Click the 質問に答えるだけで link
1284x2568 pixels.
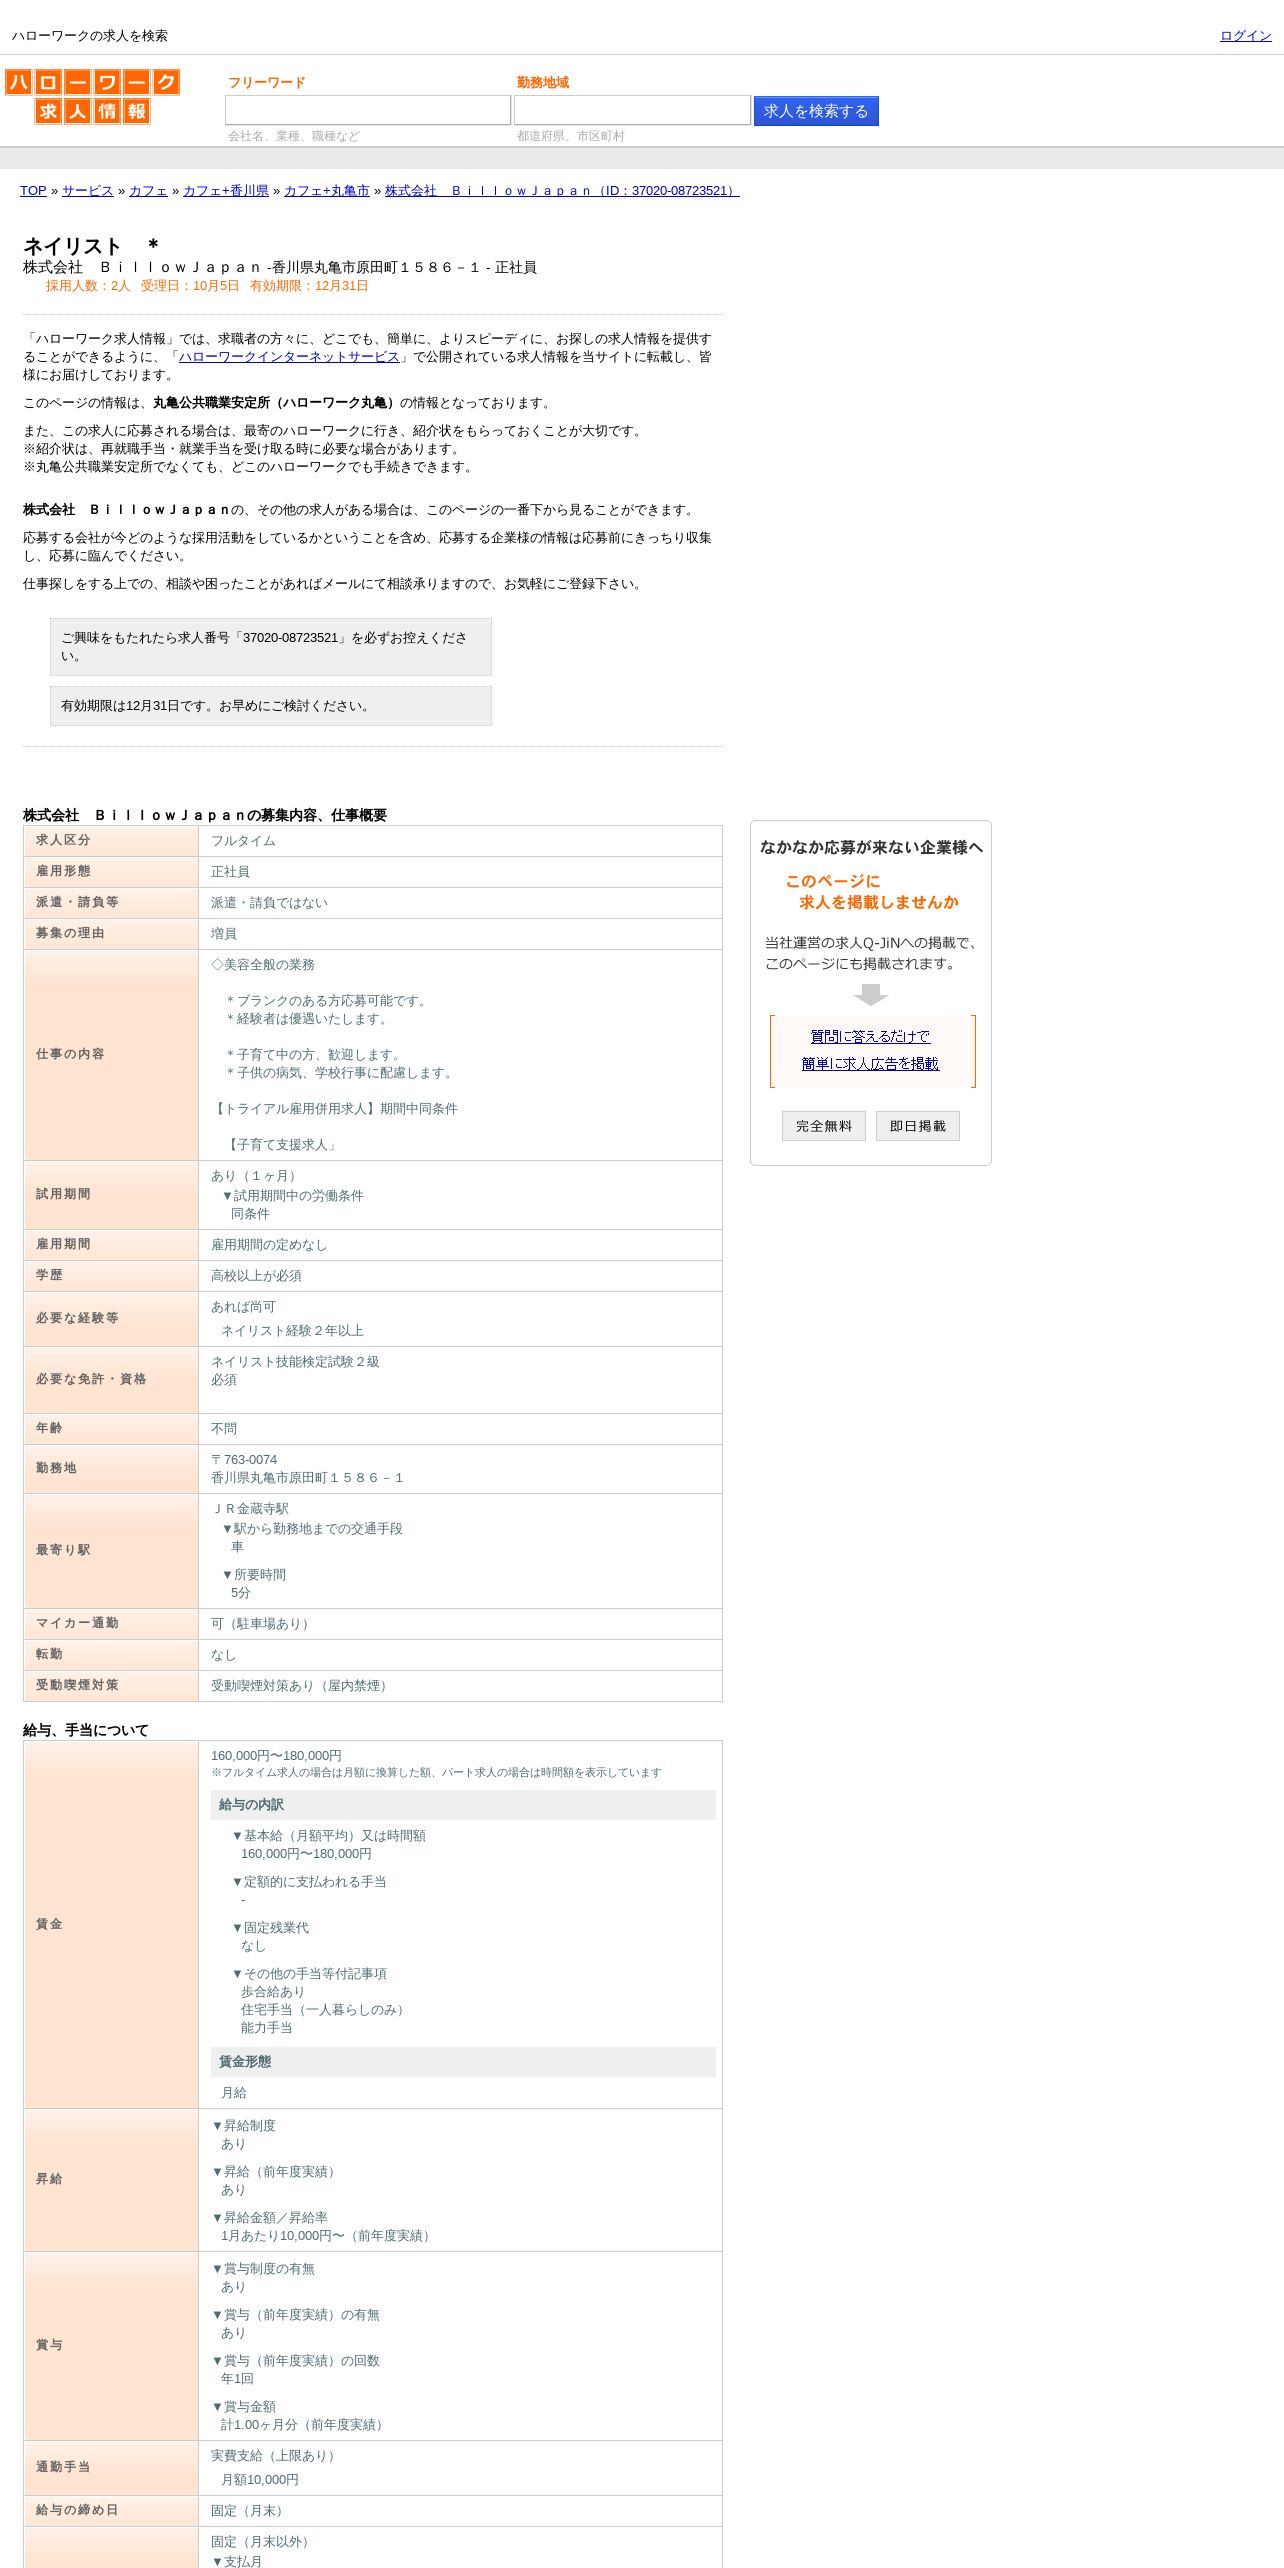[x=870, y=1037]
